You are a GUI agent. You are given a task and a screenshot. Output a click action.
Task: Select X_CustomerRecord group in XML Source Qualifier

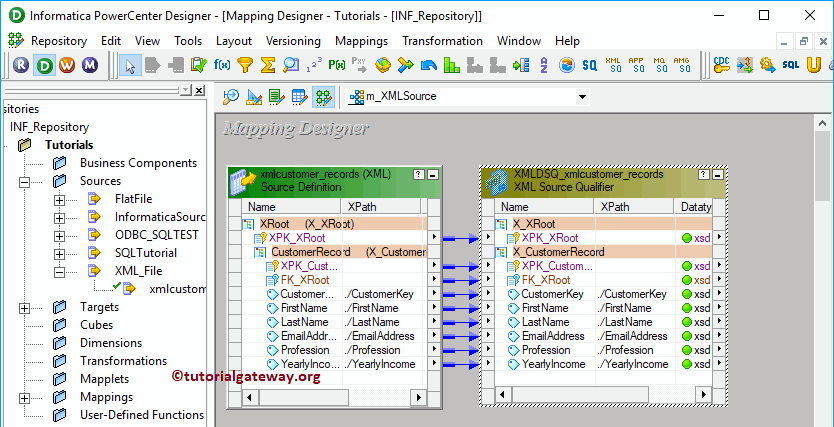(558, 252)
